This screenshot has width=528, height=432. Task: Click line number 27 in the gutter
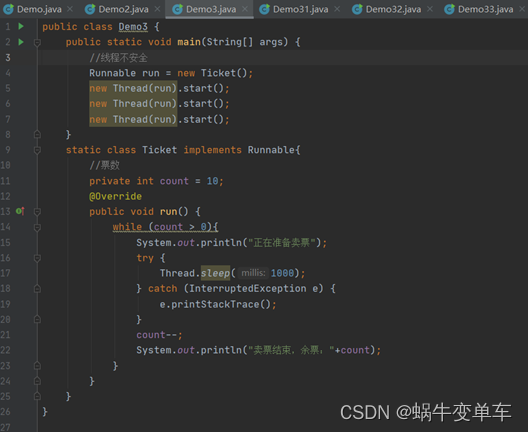[x=5, y=427]
